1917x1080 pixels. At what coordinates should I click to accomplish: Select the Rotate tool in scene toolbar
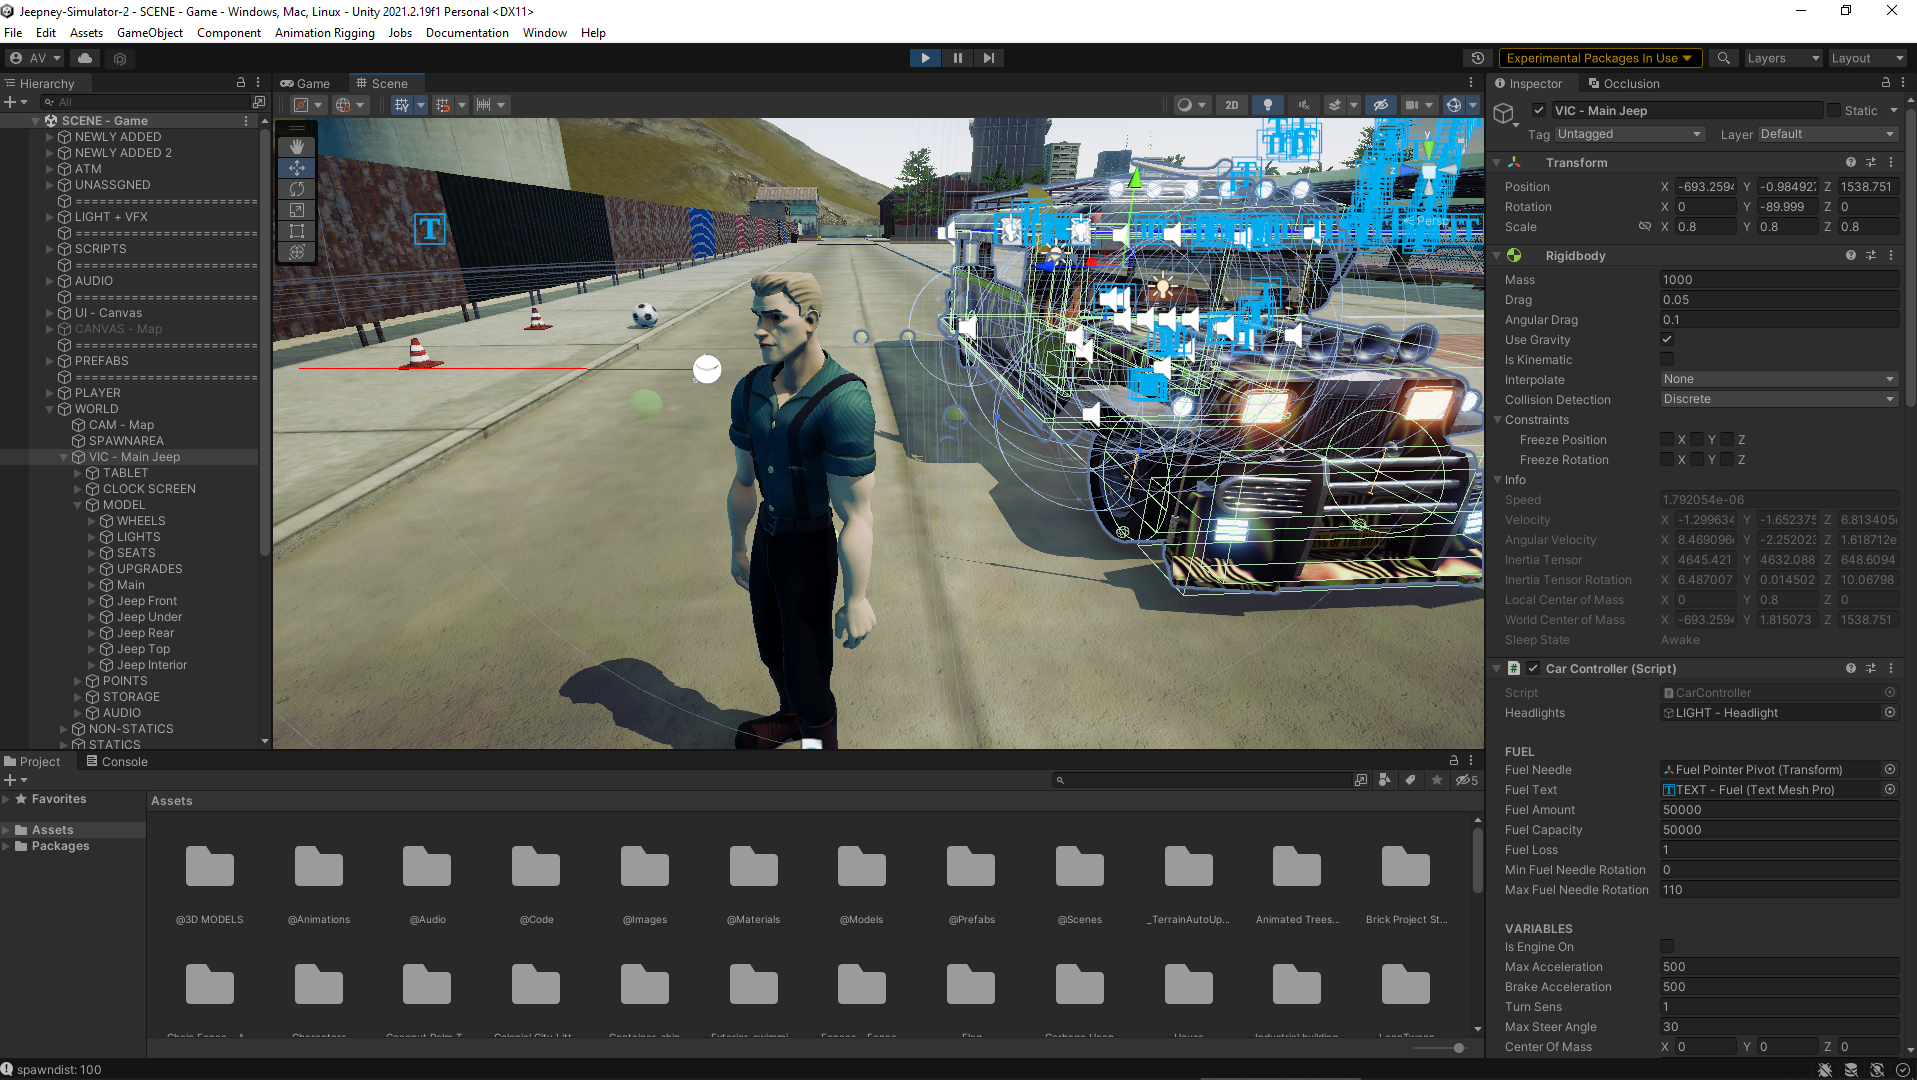pos(297,189)
